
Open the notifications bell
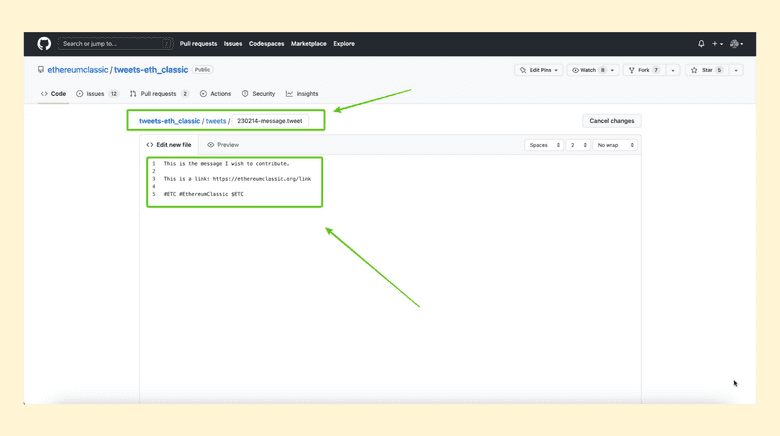[x=701, y=44]
